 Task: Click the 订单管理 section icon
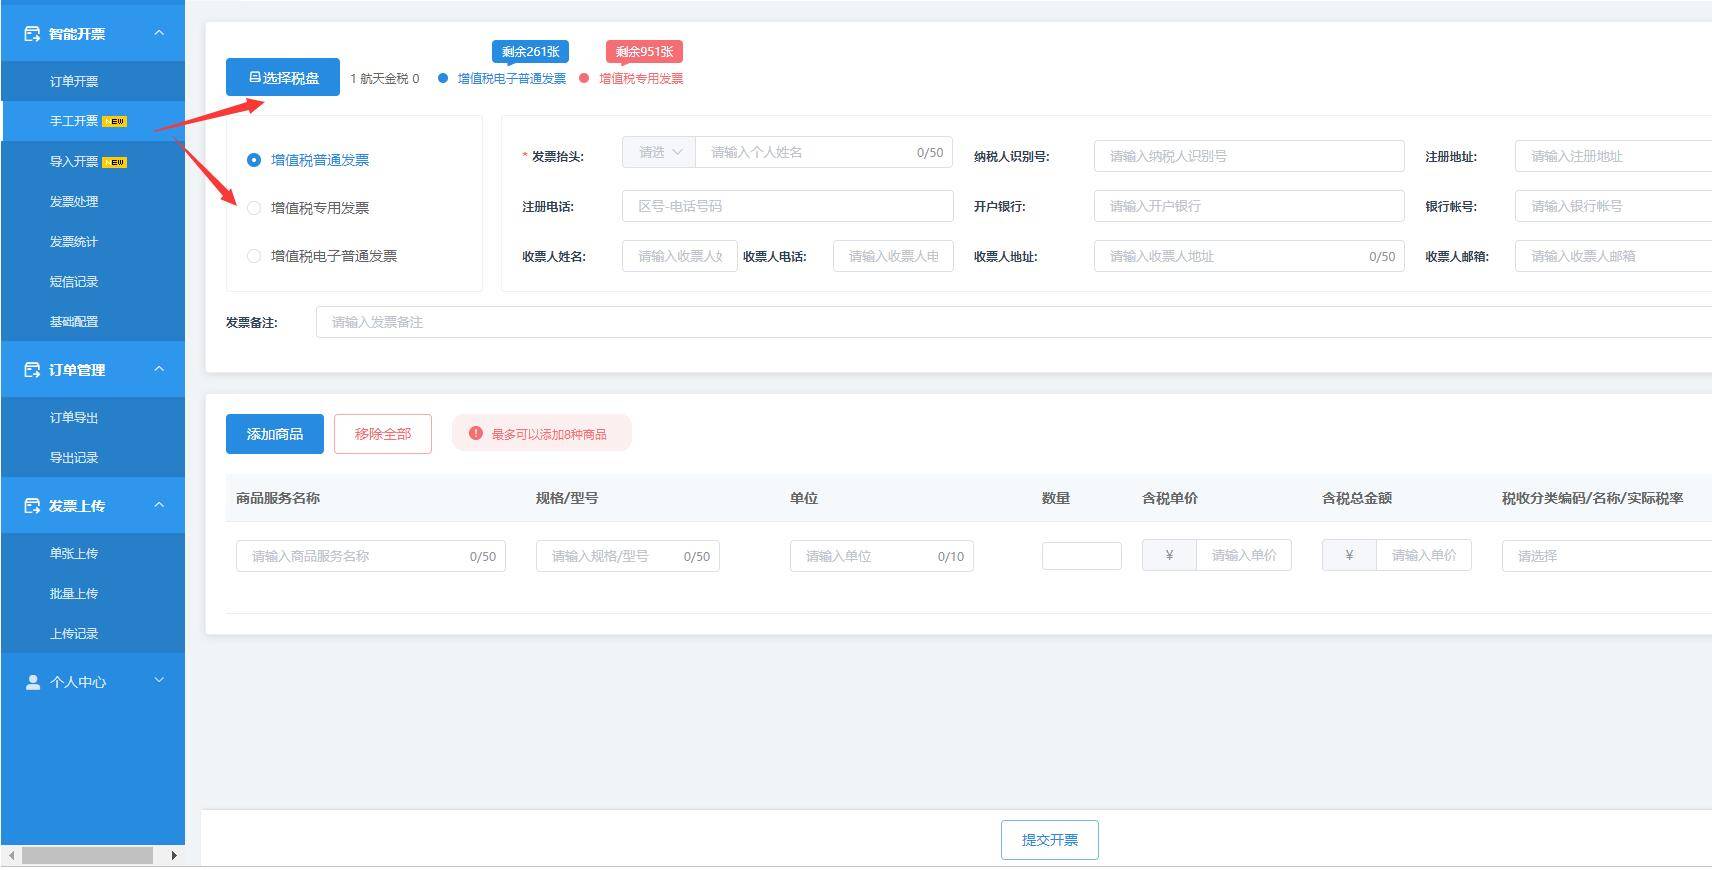[32, 370]
